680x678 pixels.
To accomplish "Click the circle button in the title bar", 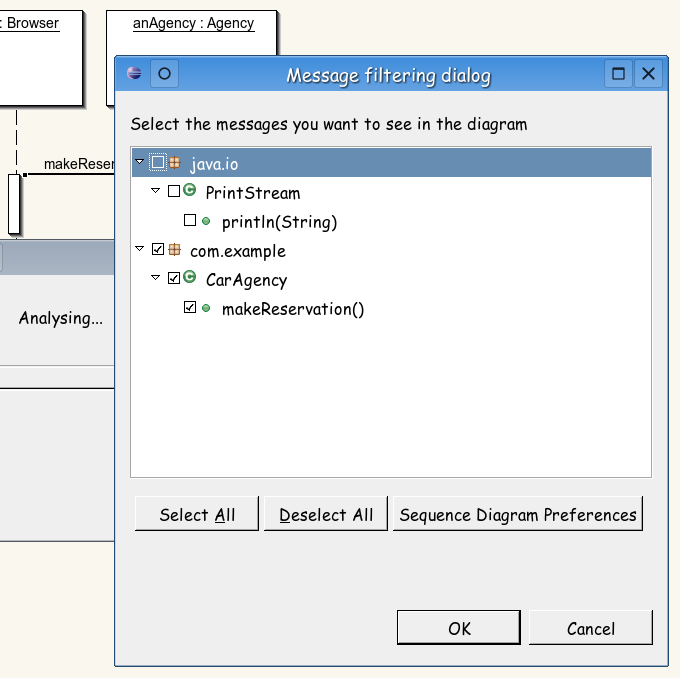I will [164, 74].
